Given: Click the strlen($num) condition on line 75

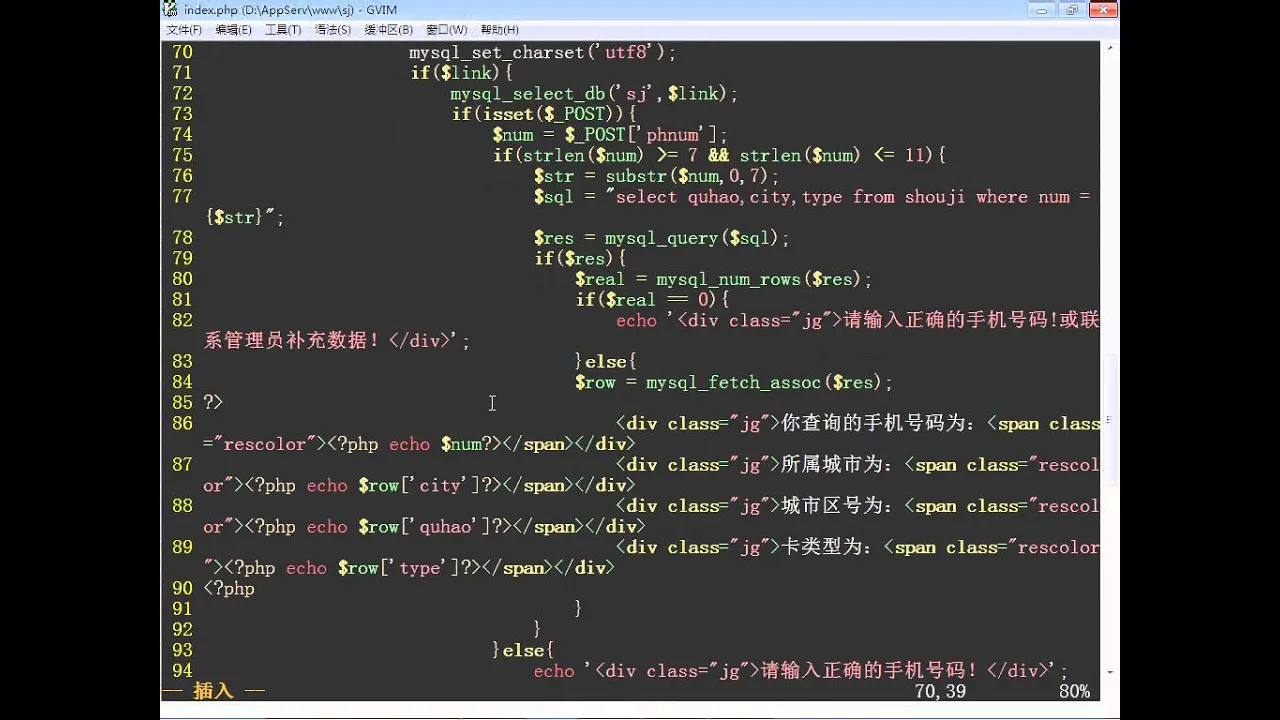Looking at the screenshot, I should coord(719,156).
